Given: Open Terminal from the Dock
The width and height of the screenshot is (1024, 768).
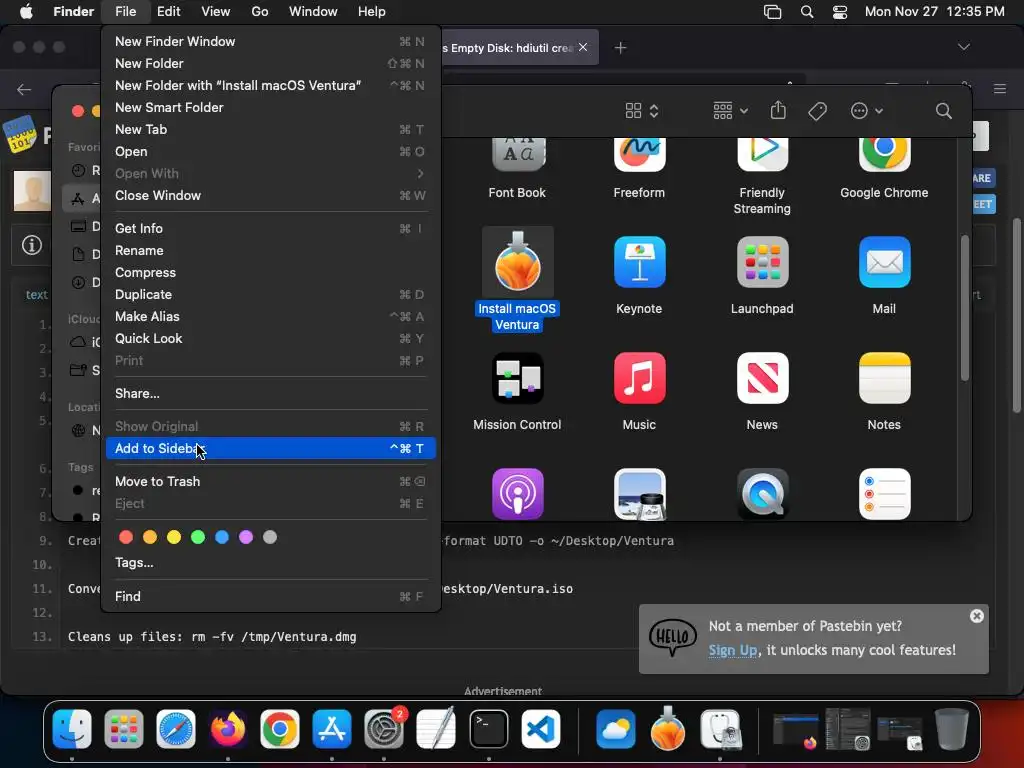Looking at the screenshot, I should coord(488,729).
